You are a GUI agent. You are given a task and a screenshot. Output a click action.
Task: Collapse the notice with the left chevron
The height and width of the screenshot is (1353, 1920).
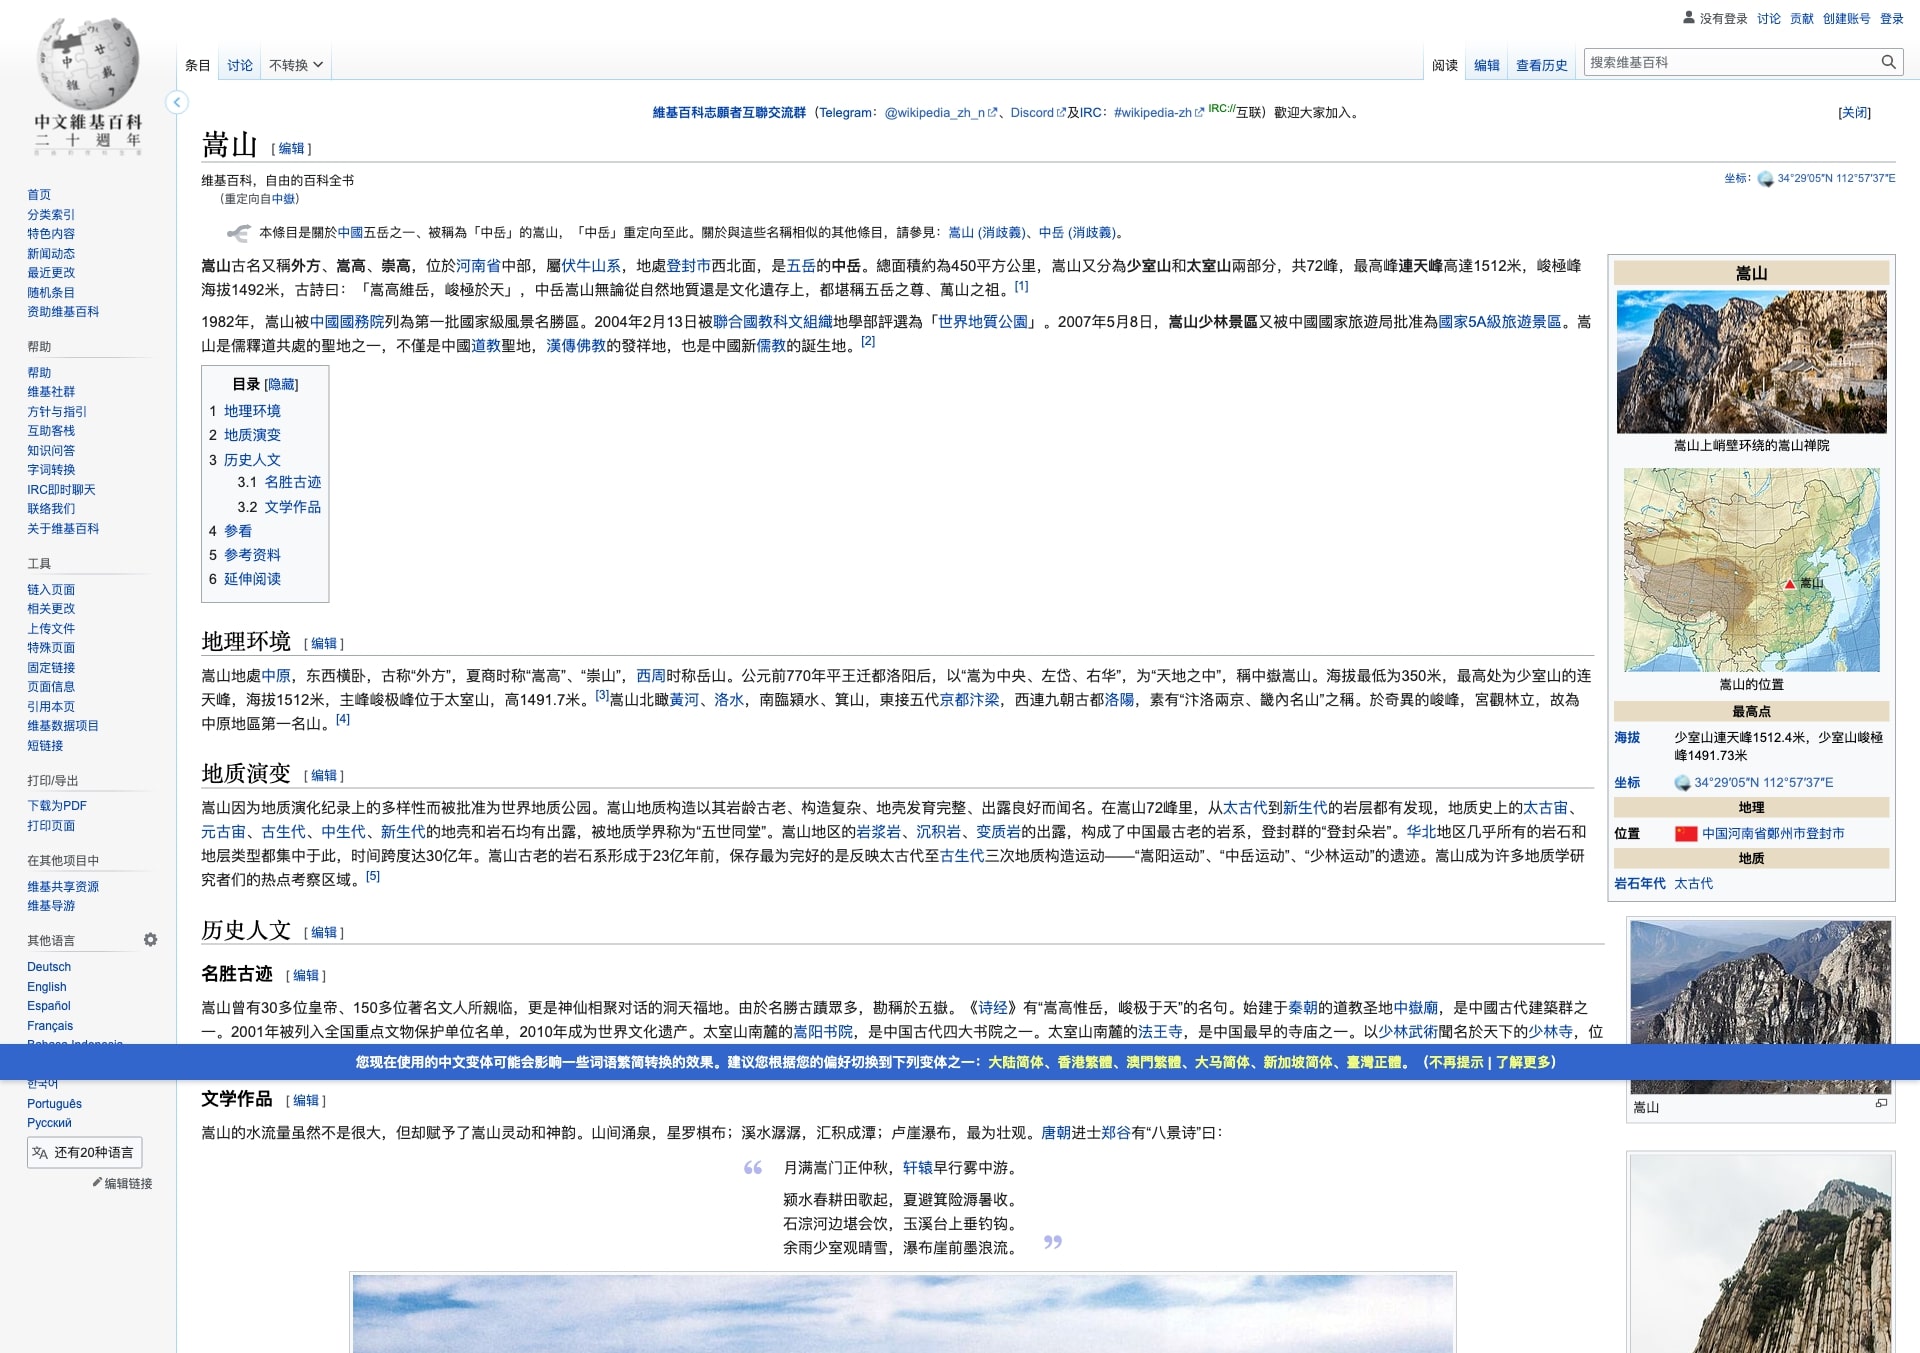coord(178,101)
